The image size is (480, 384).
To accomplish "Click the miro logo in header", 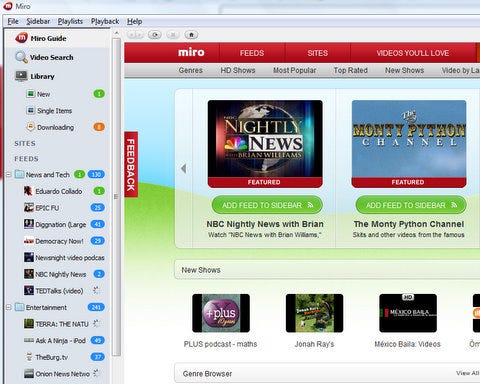I will (x=191, y=52).
